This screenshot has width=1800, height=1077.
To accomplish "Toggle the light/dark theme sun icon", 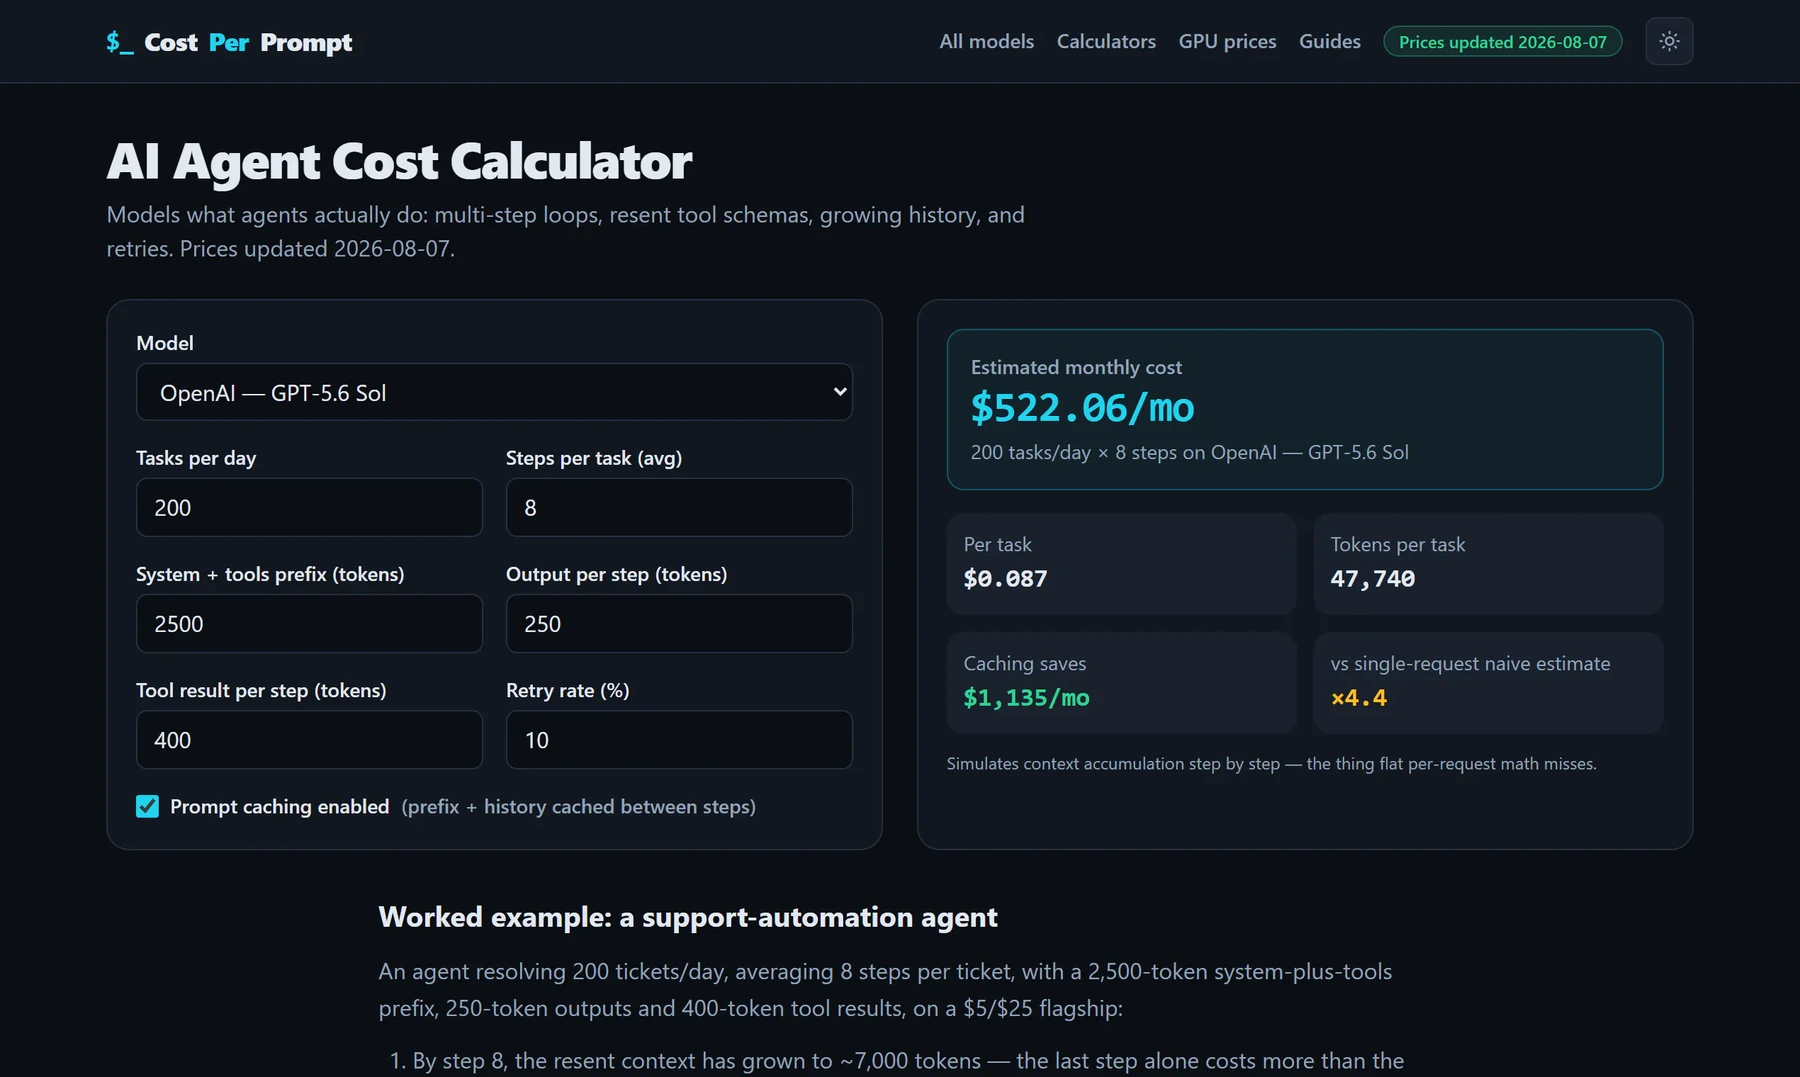I will coord(1669,41).
